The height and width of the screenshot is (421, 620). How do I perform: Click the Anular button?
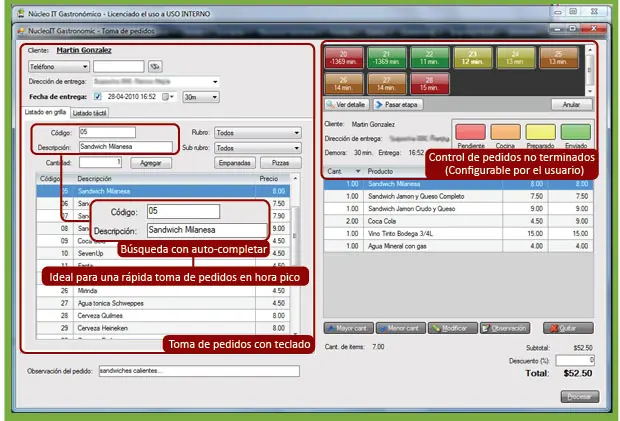point(571,105)
